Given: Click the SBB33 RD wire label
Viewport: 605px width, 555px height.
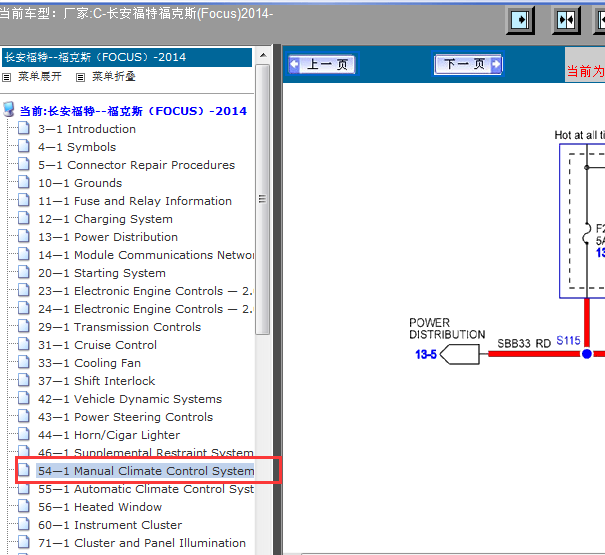Looking at the screenshot, I should (524, 343).
